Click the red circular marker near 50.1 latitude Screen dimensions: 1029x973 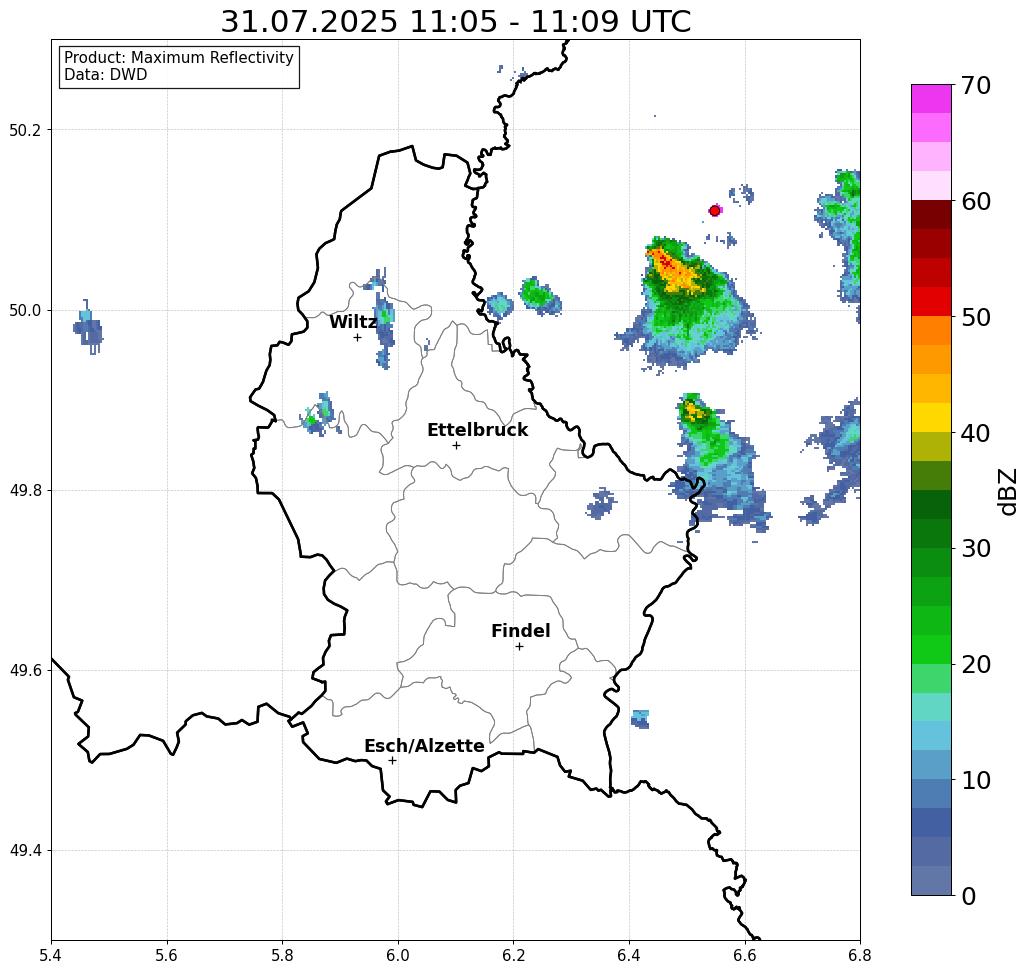715,211
